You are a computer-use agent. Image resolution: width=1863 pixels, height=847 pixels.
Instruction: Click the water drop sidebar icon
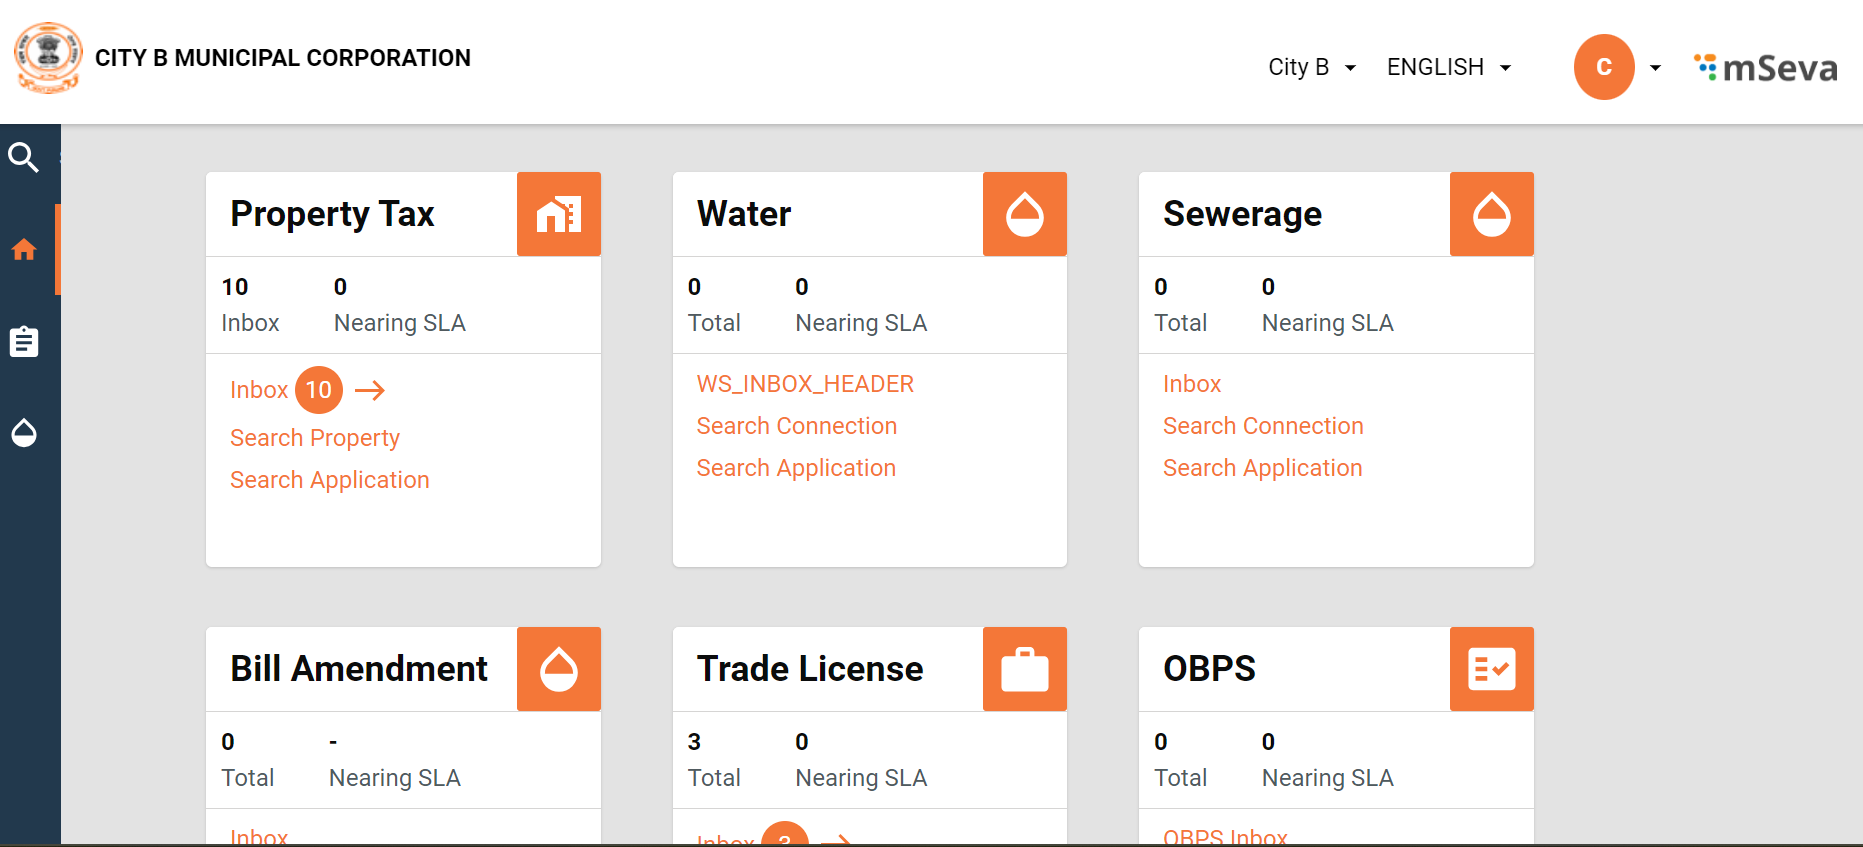(x=24, y=433)
